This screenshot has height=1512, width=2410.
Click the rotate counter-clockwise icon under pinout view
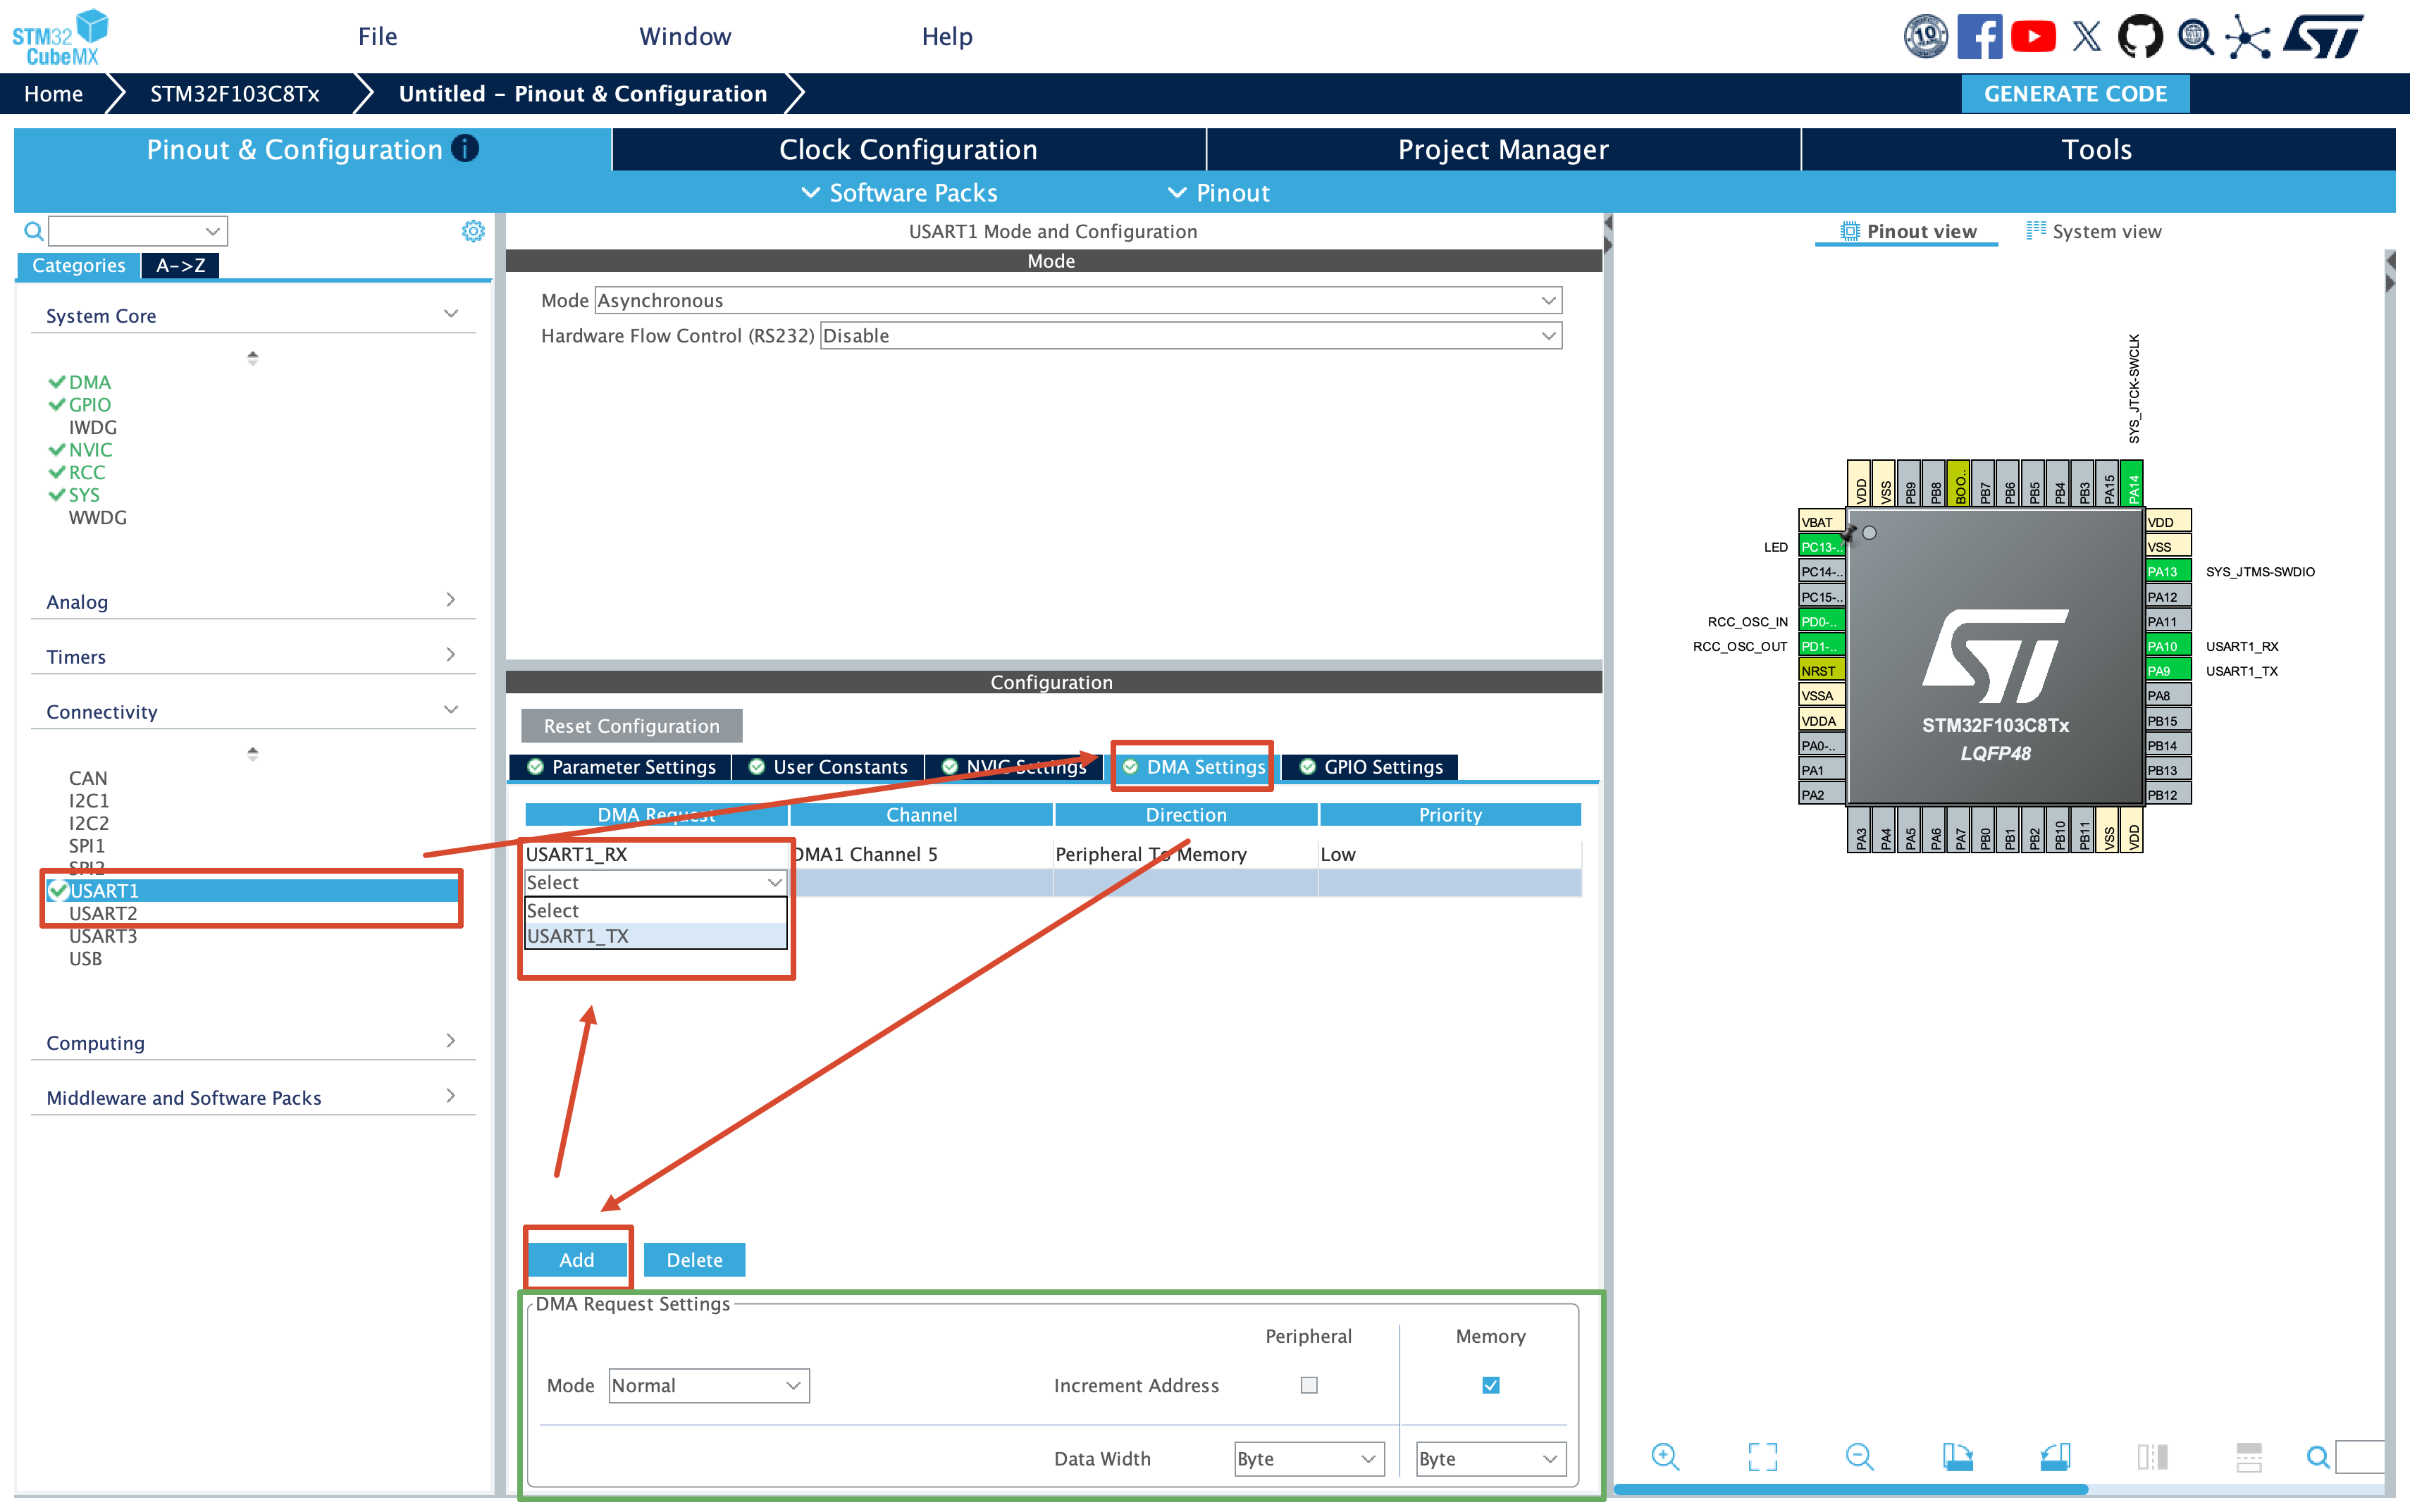(2055, 1457)
